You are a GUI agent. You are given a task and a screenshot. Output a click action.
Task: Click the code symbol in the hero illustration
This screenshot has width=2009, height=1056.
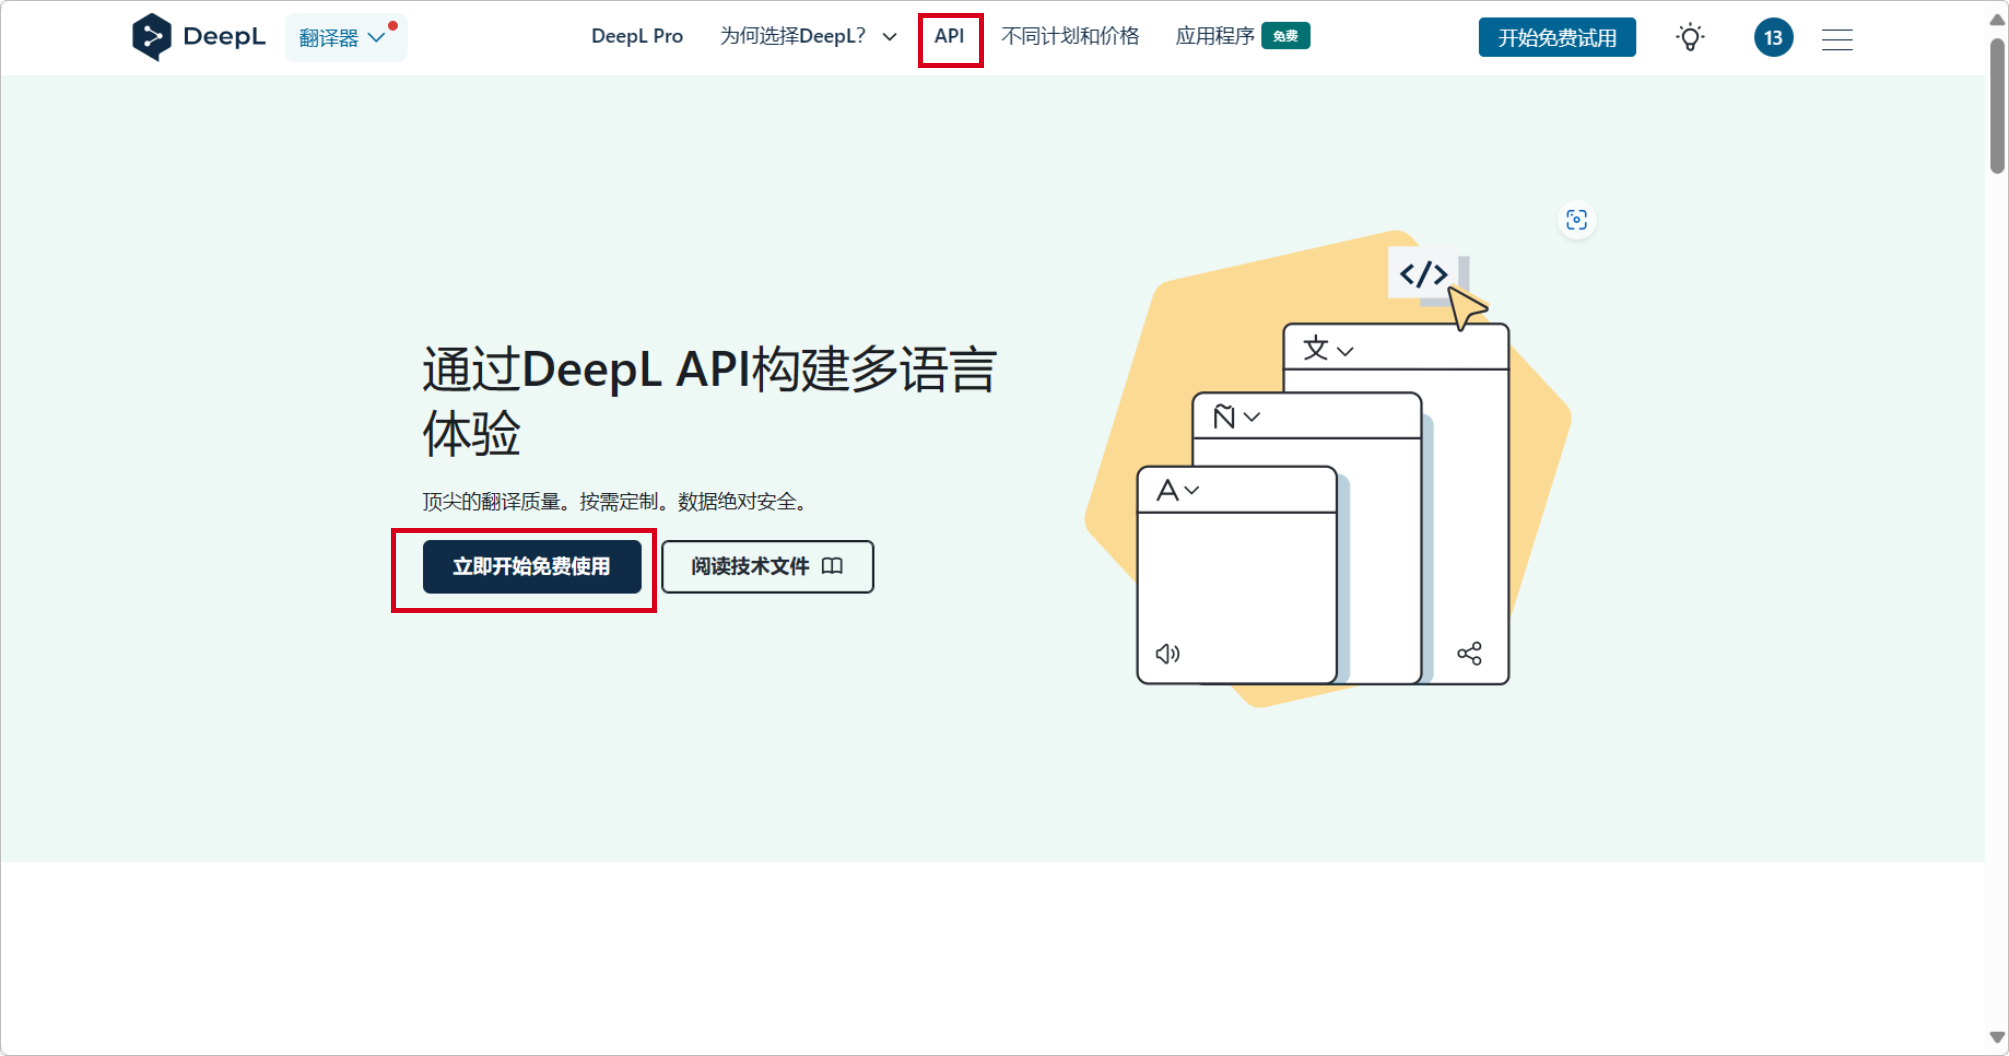[x=1424, y=274]
